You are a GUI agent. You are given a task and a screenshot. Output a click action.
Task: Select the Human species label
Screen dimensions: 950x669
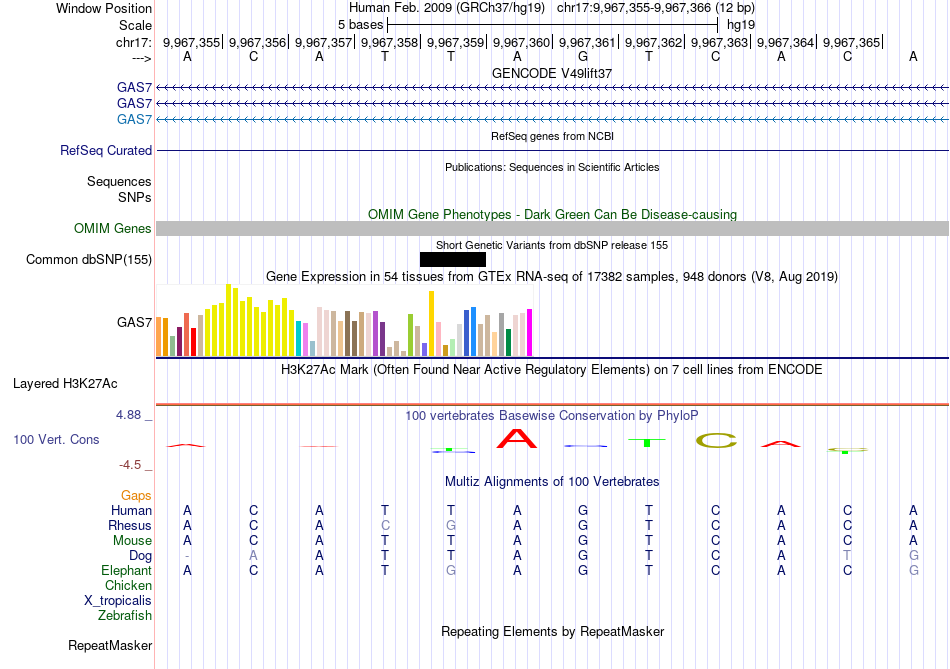pyautogui.click(x=131, y=510)
